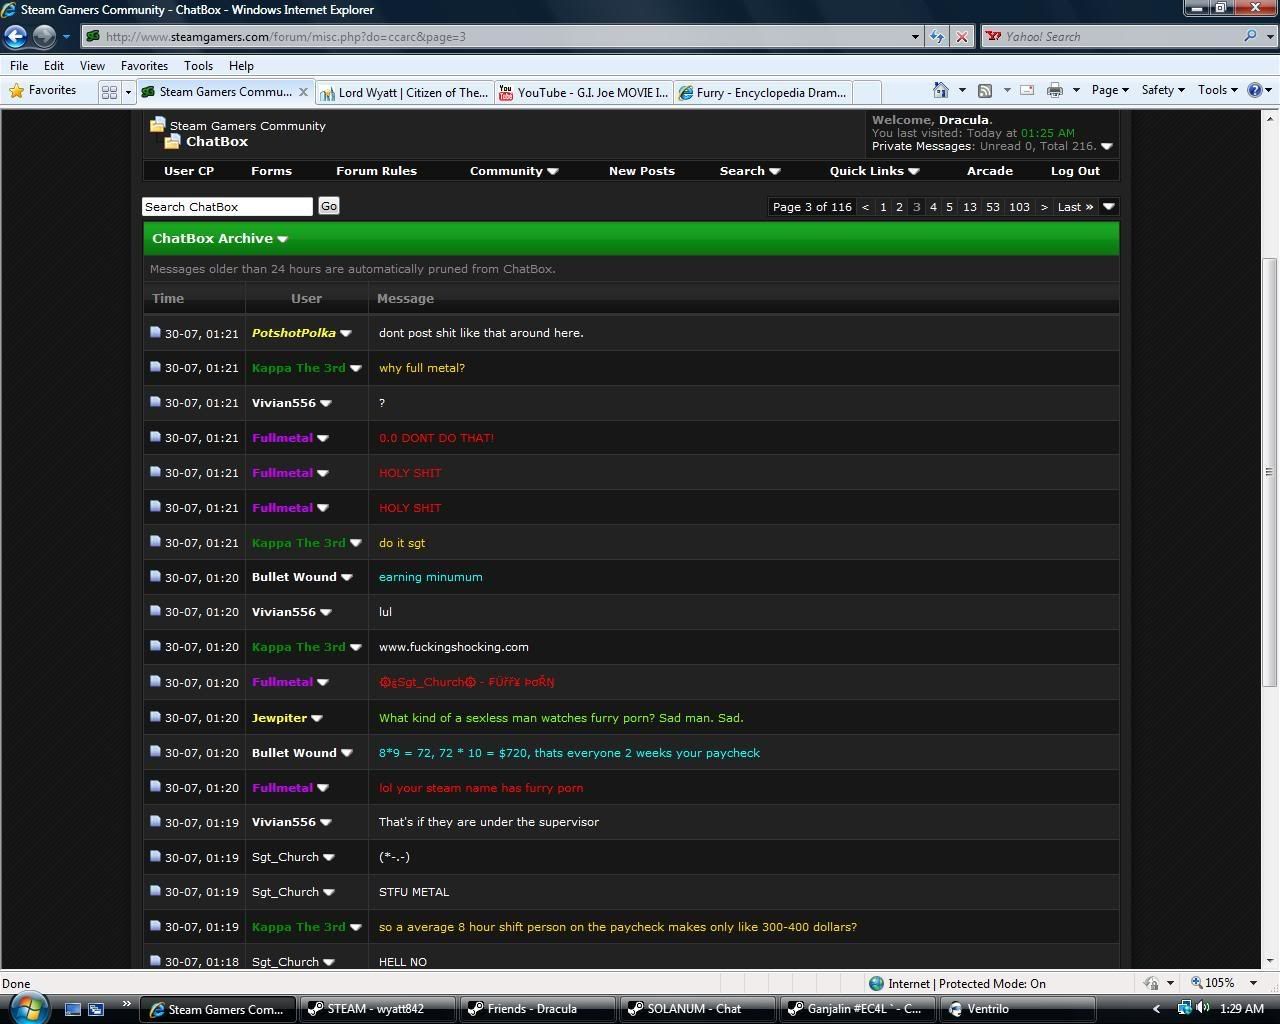The width and height of the screenshot is (1280, 1024).
Task: Click inside the Search ChatBox field
Action: 227,207
